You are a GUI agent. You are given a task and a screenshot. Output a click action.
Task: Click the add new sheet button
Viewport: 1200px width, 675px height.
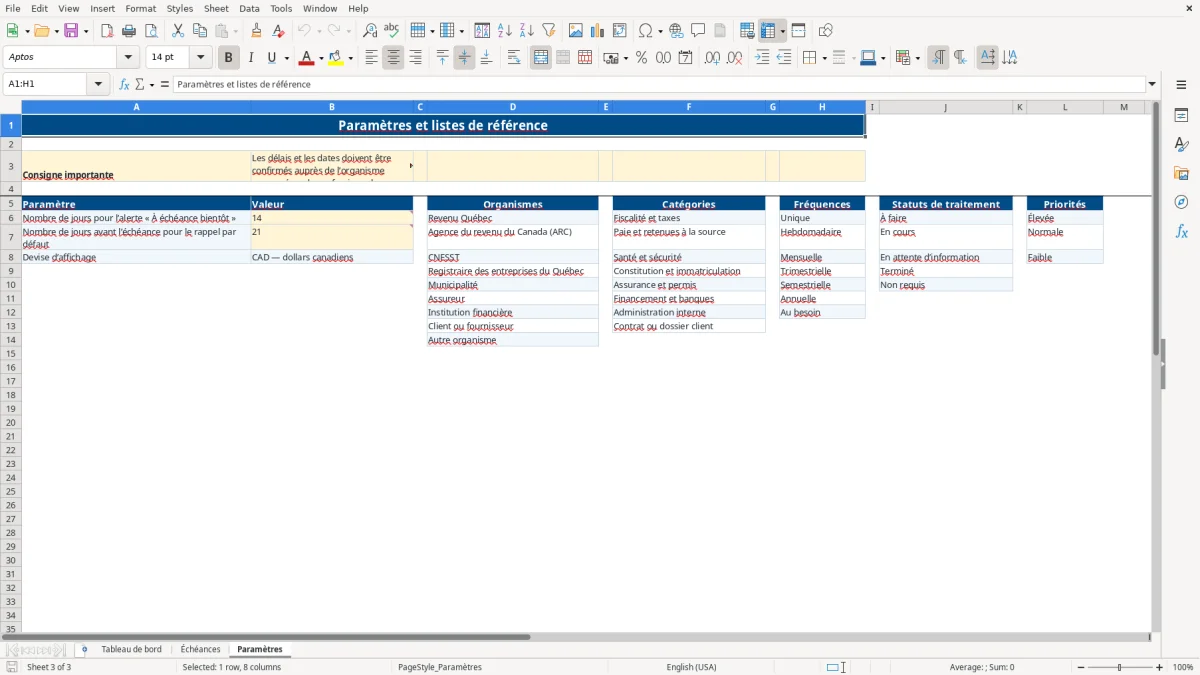click(x=84, y=650)
